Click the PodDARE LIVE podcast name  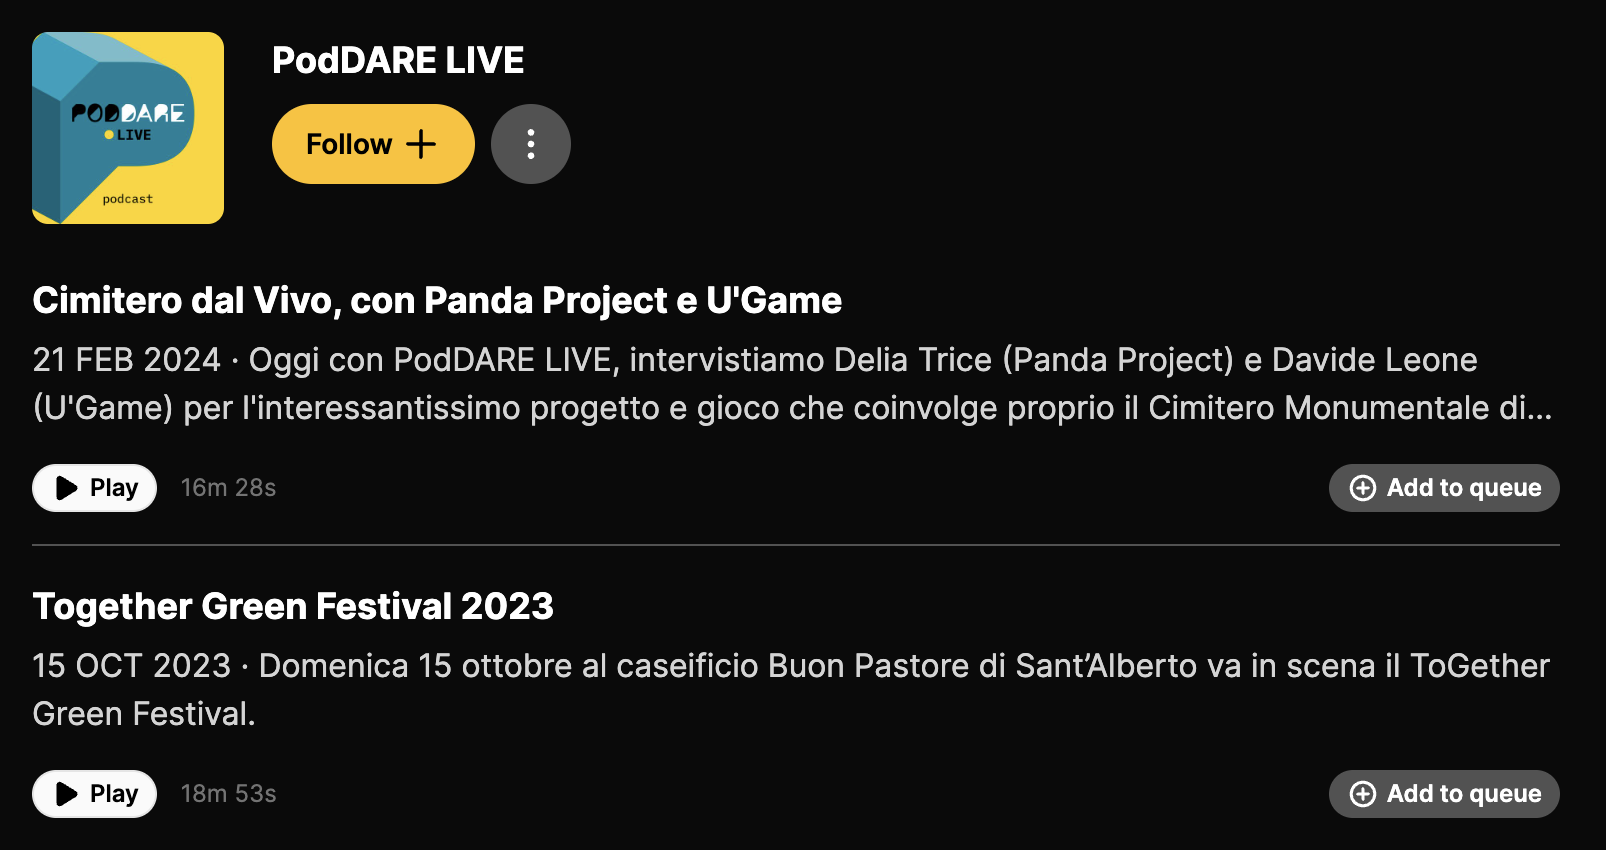pyautogui.click(x=398, y=60)
